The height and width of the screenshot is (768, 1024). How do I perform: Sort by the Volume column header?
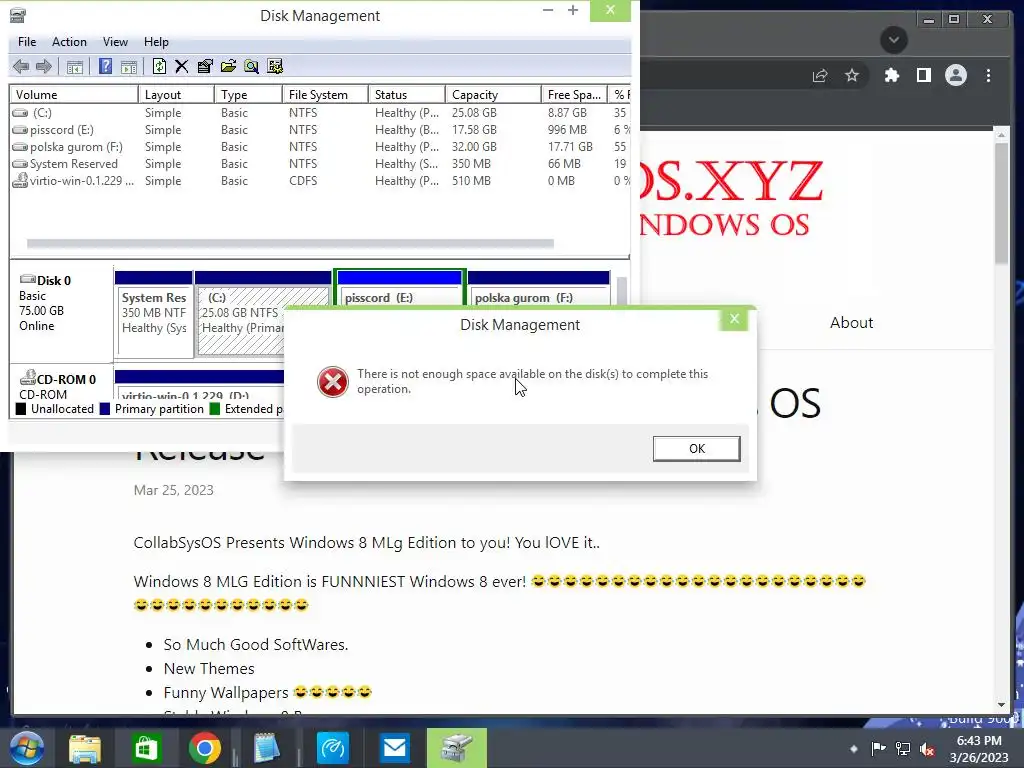(x=74, y=95)
